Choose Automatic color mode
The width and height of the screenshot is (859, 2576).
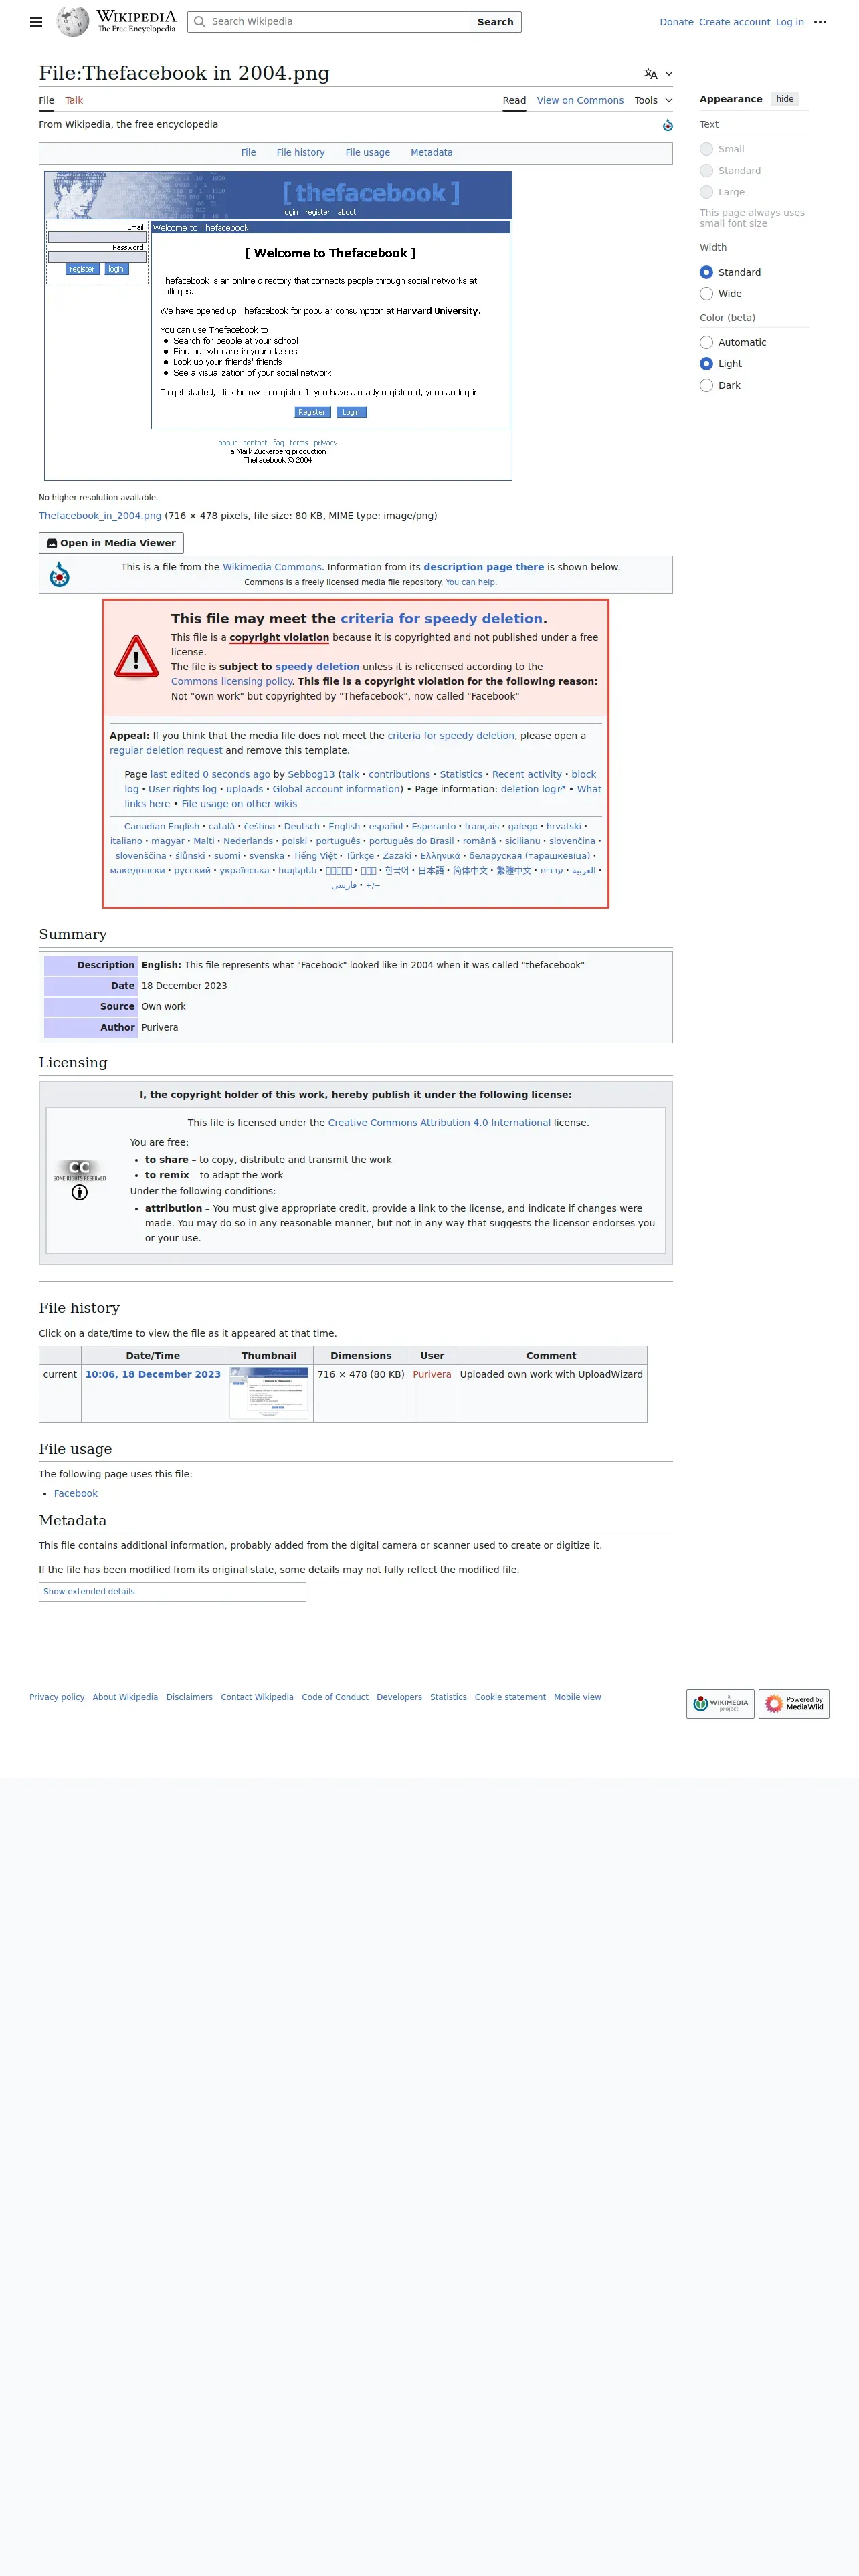coord(706,342)
